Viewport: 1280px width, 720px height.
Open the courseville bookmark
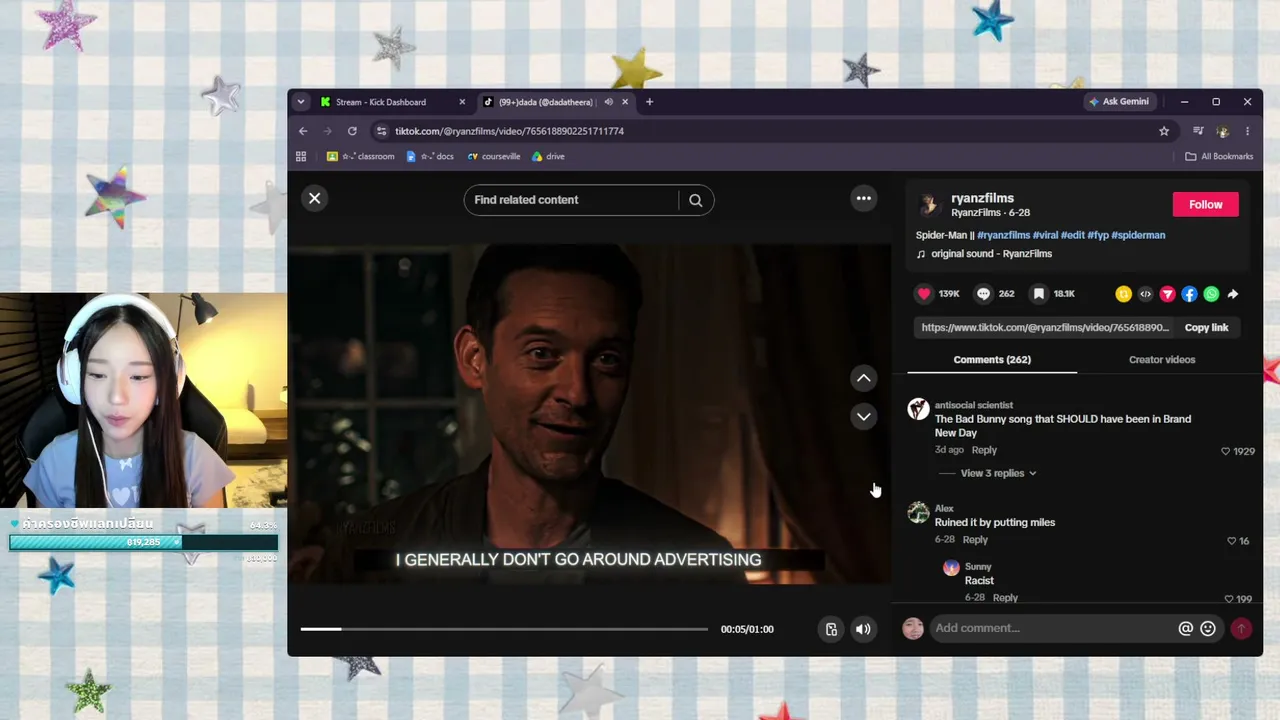(x=494, y=156)
